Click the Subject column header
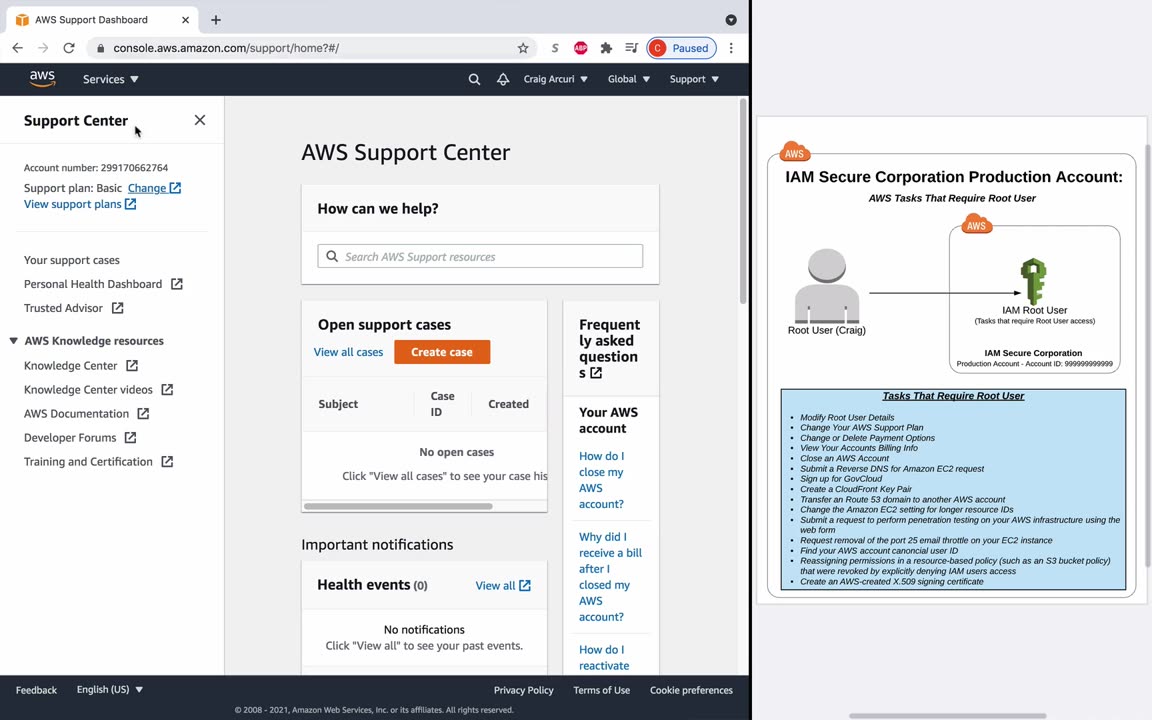 pyautogui.click(x=338, y=404)
